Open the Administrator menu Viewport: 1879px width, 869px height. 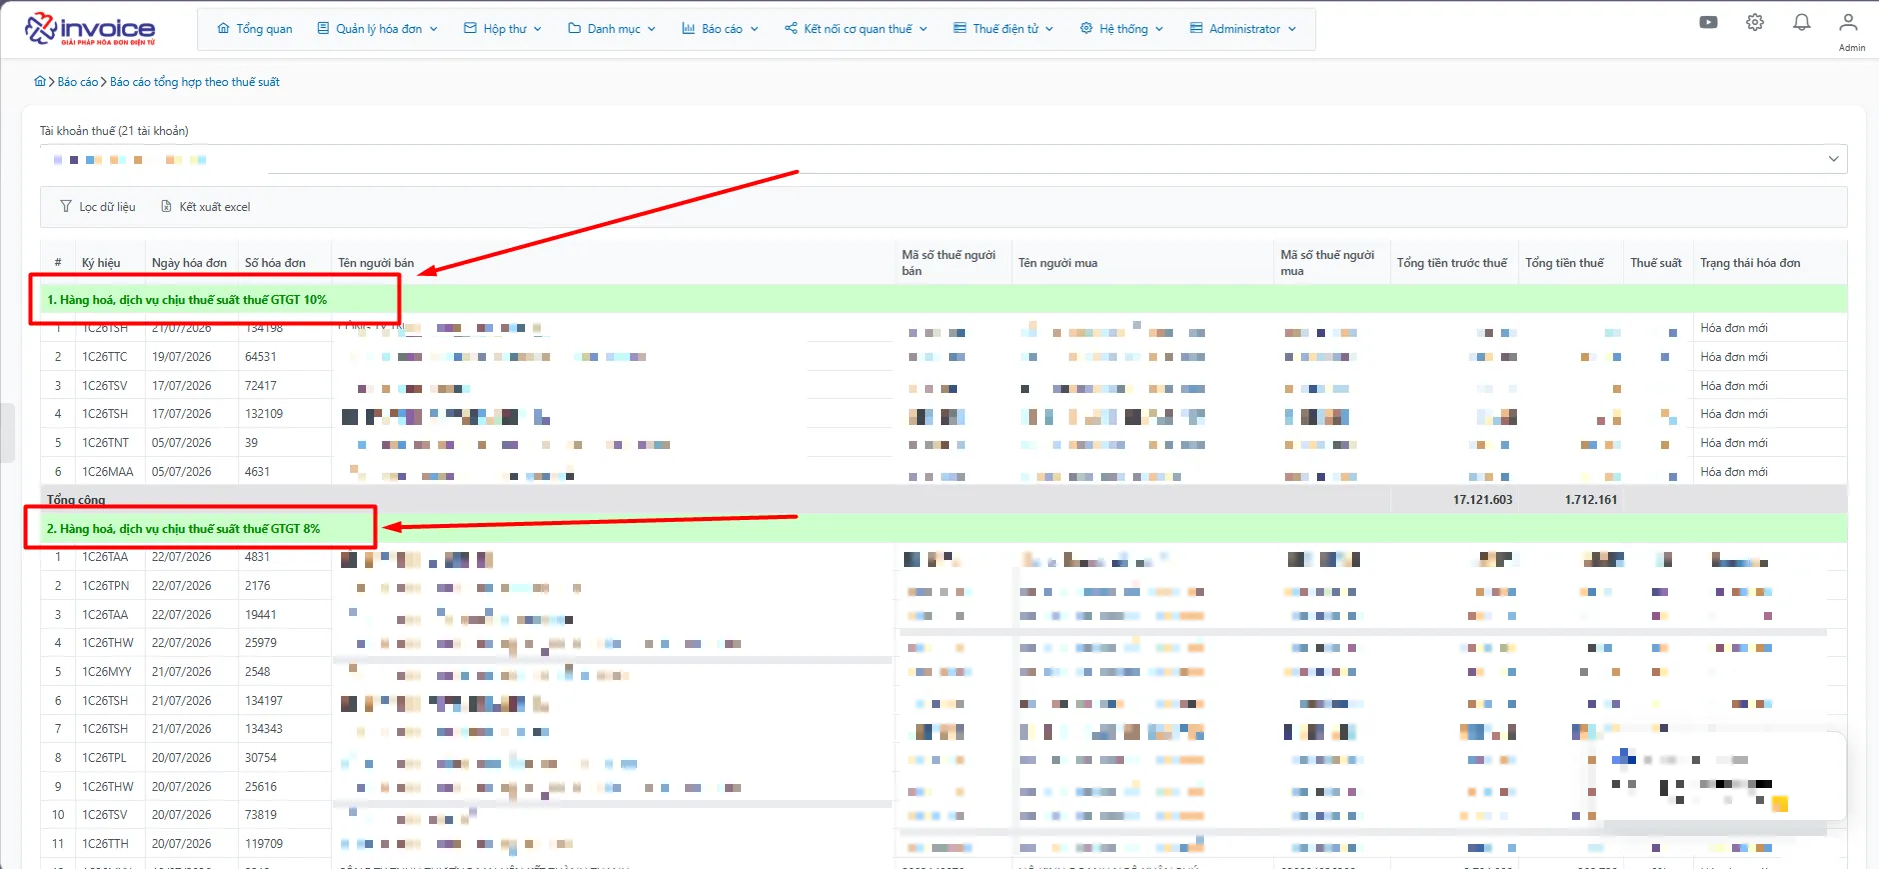(1243, 29)
